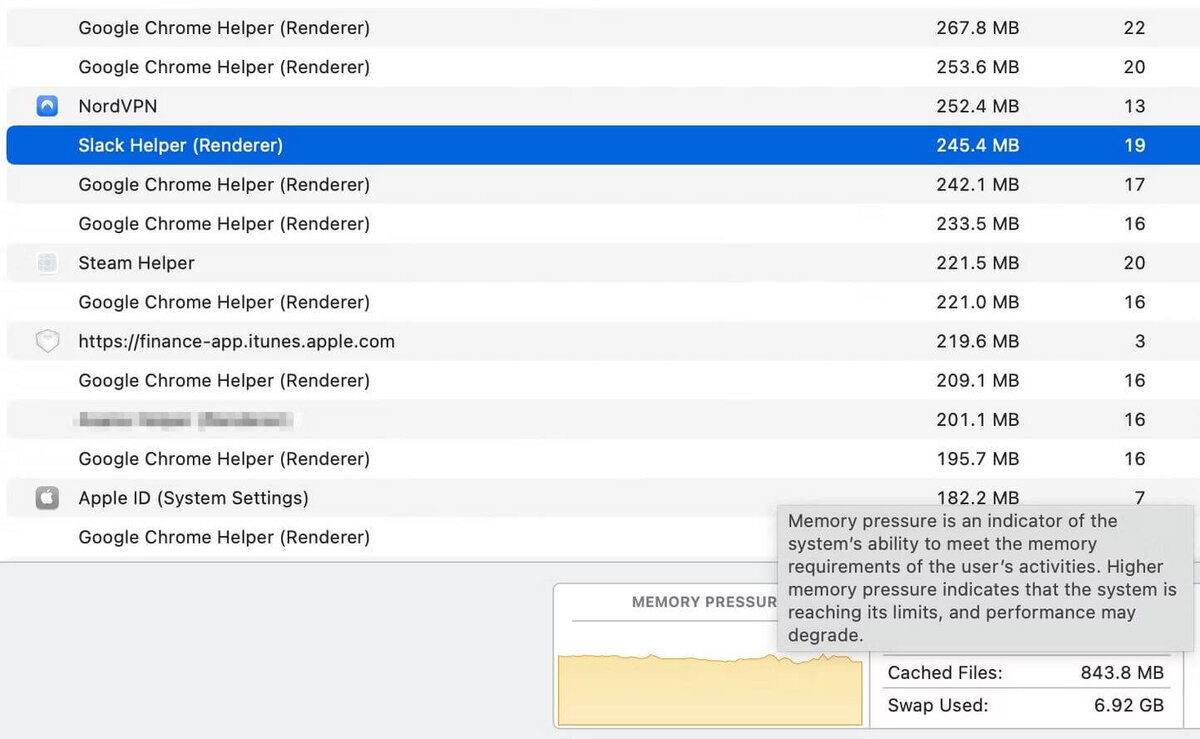
Task: Click thread count 22 in the 267.8 MB row
Action: pos(1134,28)
